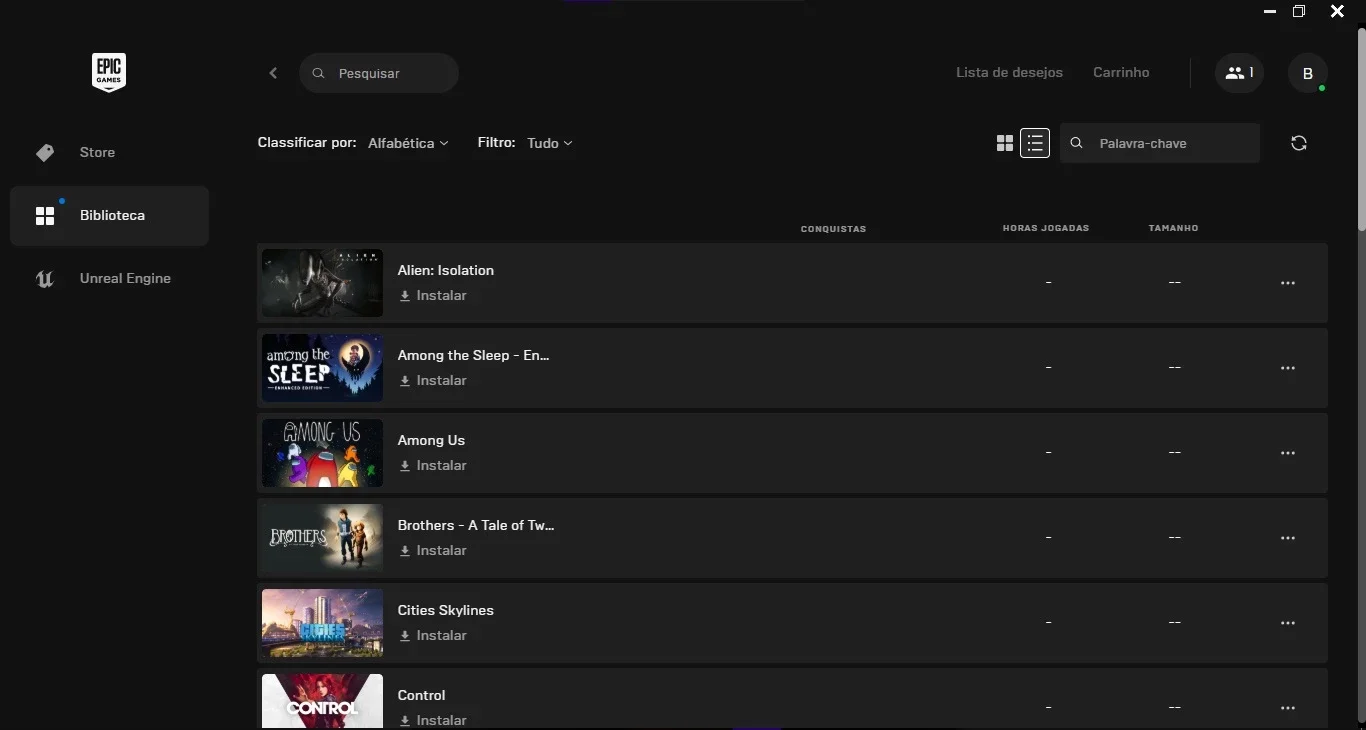Open the Classificar por Alfabética dropdown

(408, 143)
